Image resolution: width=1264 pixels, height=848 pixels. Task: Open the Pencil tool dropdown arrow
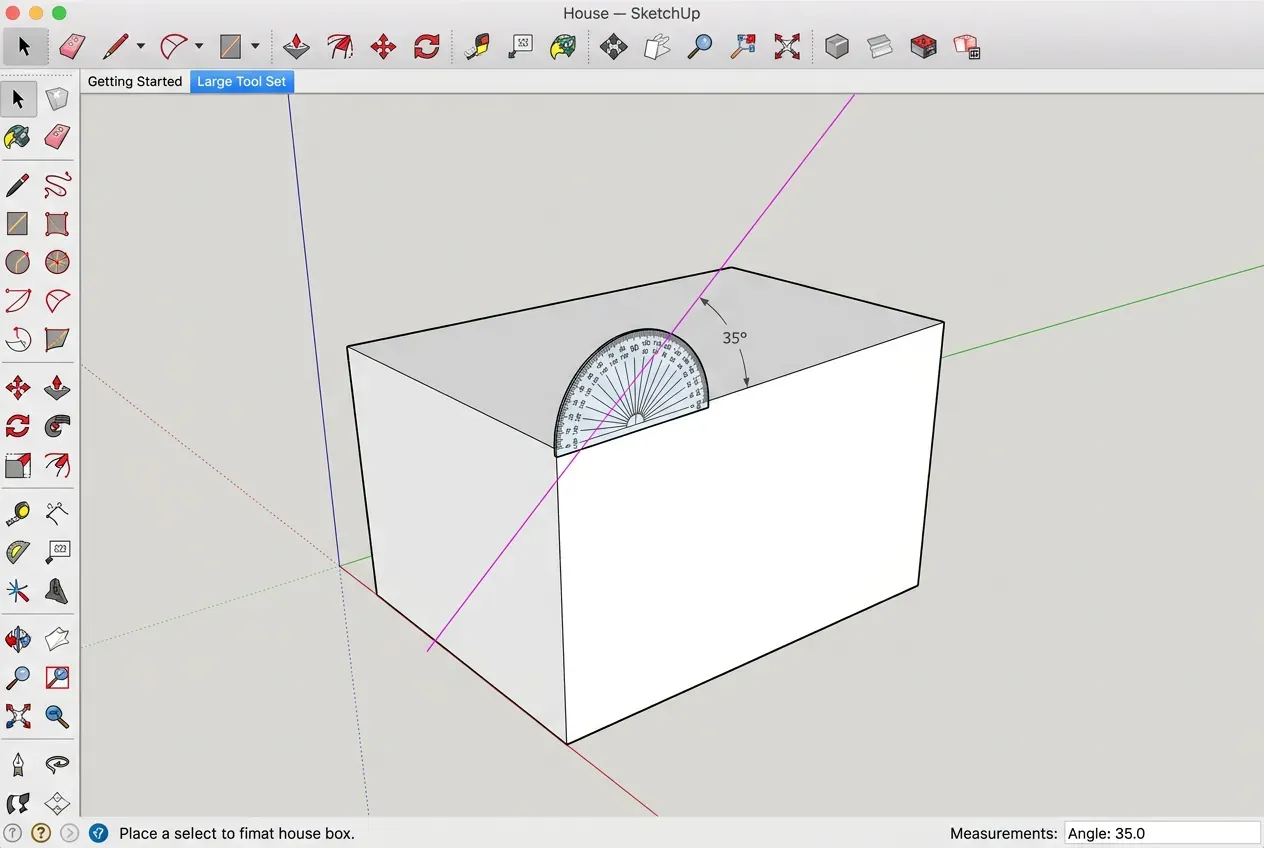coord(140,46)
